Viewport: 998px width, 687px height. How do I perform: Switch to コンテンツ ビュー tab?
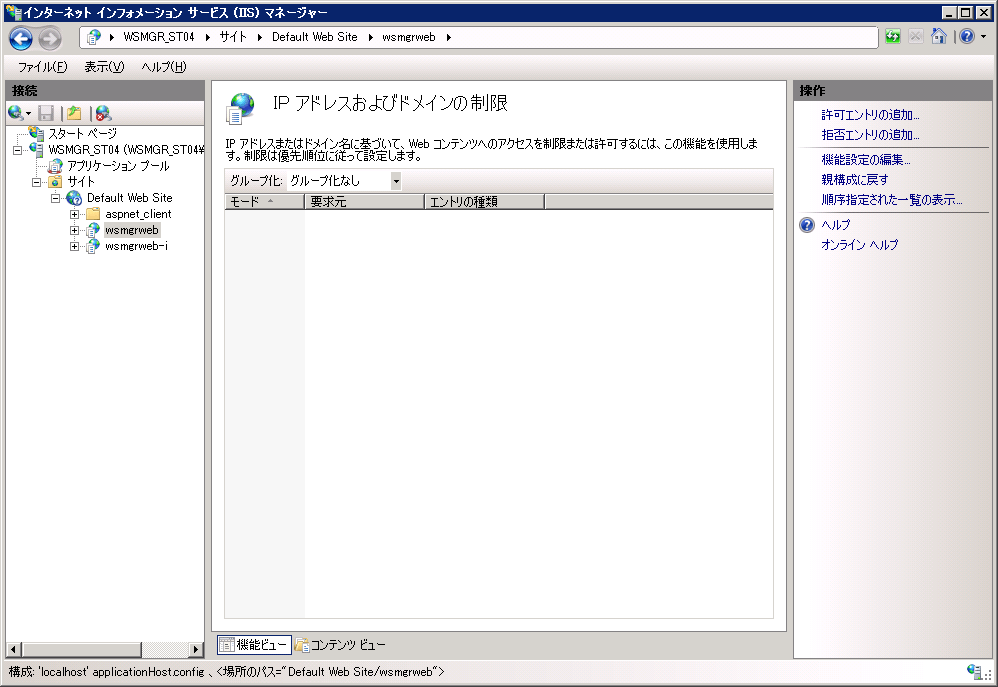[340, 645]
